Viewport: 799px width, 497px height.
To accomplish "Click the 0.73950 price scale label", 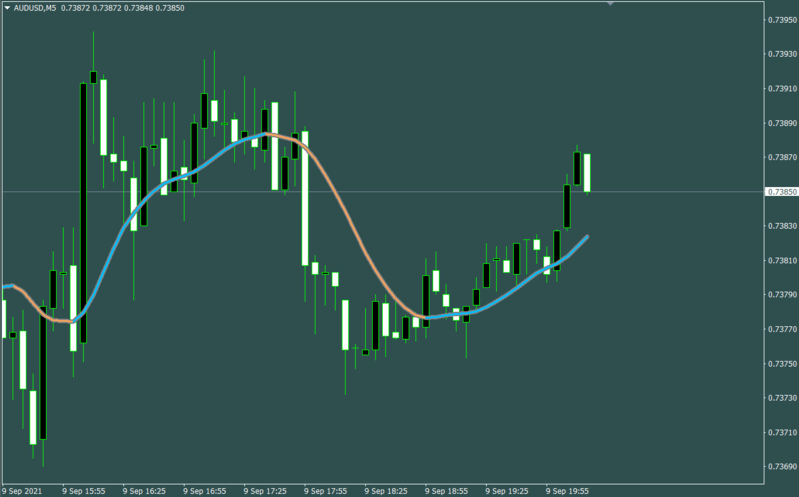I will click(782, 20).
